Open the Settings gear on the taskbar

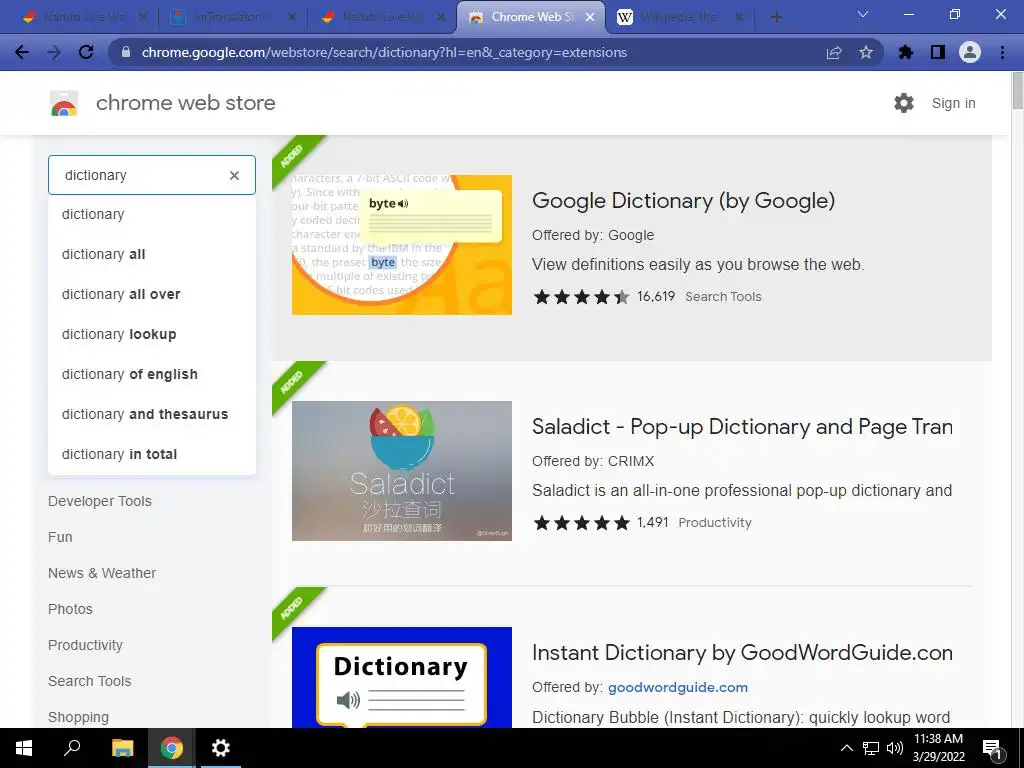(x=221, y=748)
